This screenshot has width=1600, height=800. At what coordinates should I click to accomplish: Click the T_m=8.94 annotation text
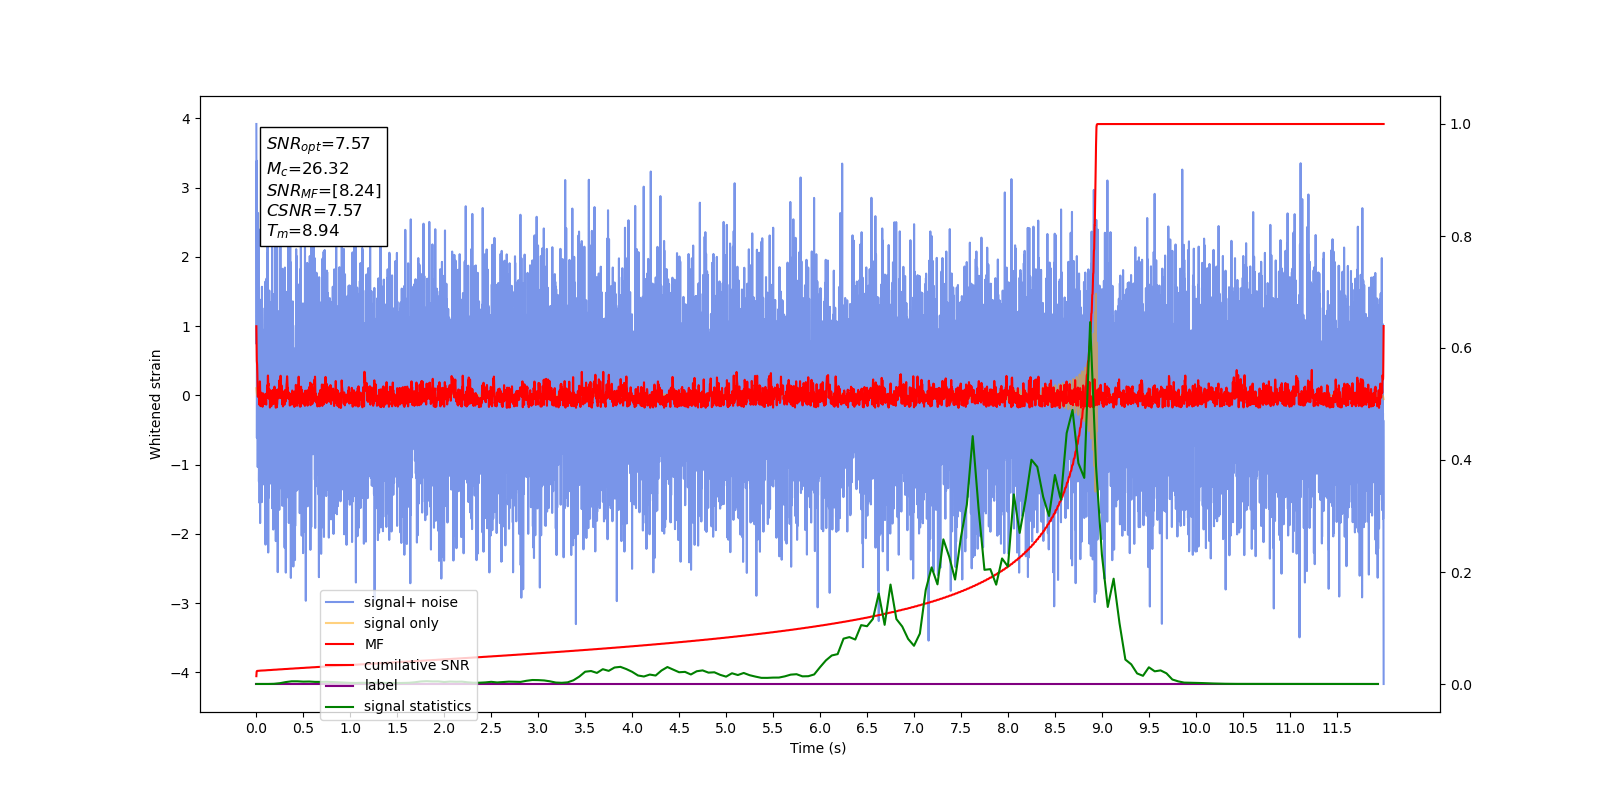pos(302,231)
